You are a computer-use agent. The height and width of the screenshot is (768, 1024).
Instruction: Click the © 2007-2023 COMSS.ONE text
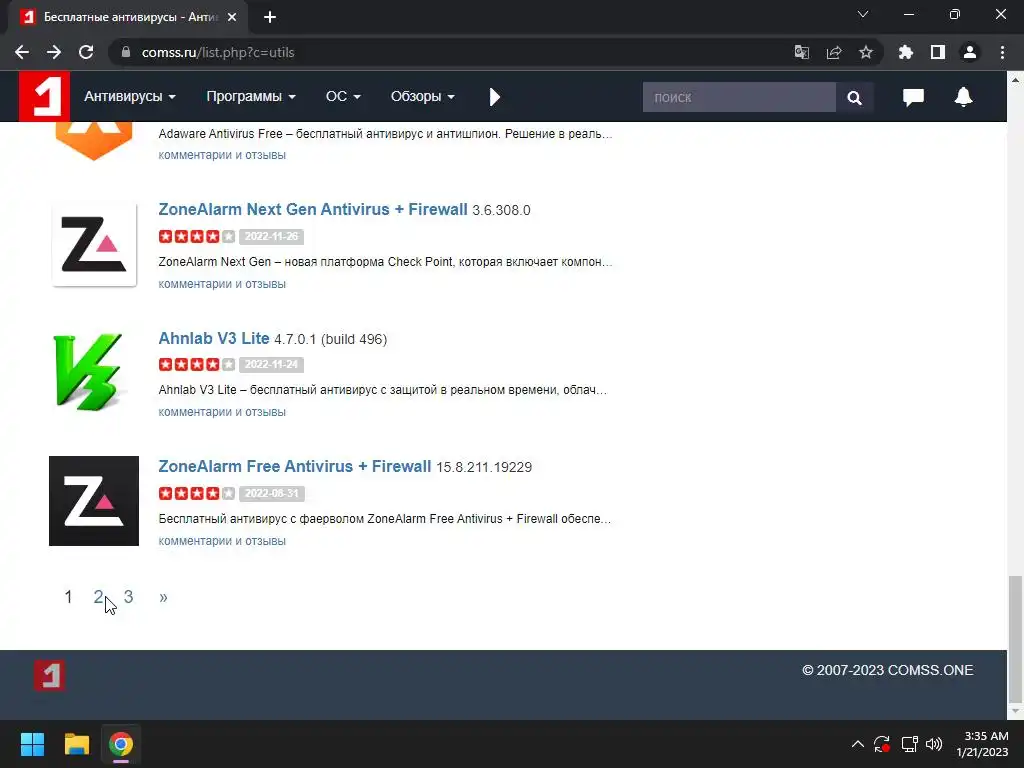(x=888, y=670)
